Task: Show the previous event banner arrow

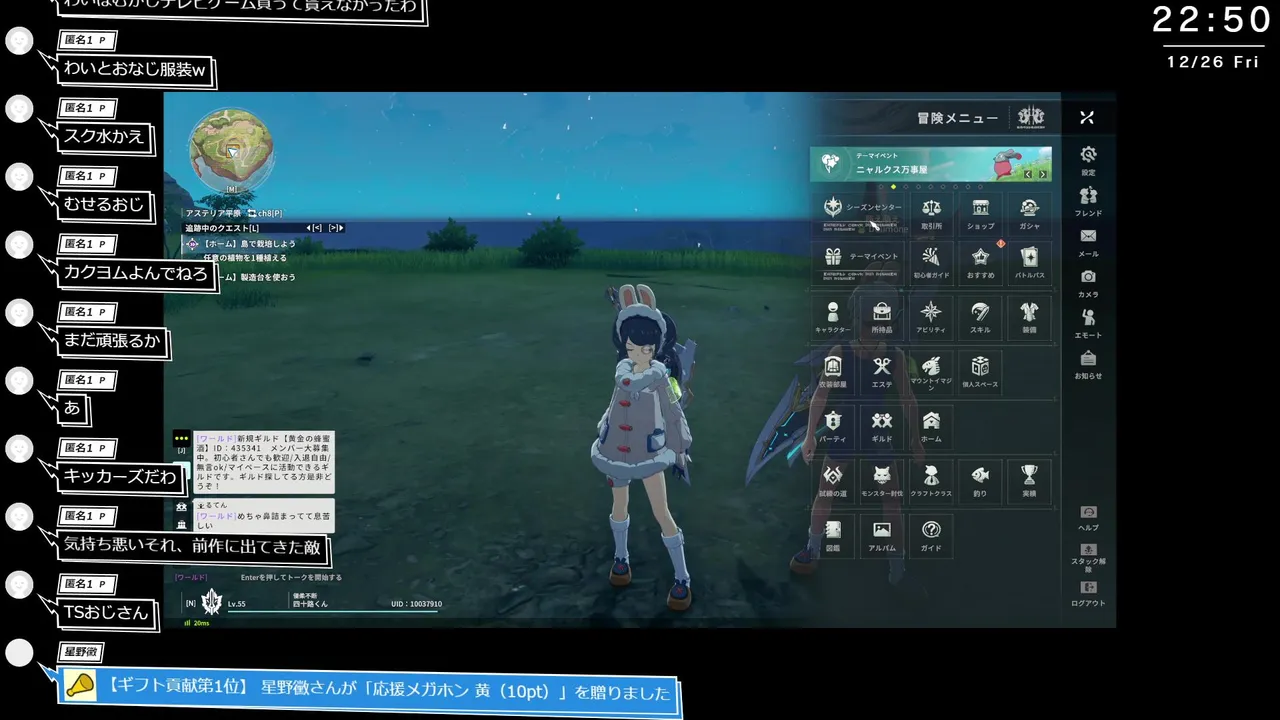Action: pyautogui.click(x=1027, y=174)
